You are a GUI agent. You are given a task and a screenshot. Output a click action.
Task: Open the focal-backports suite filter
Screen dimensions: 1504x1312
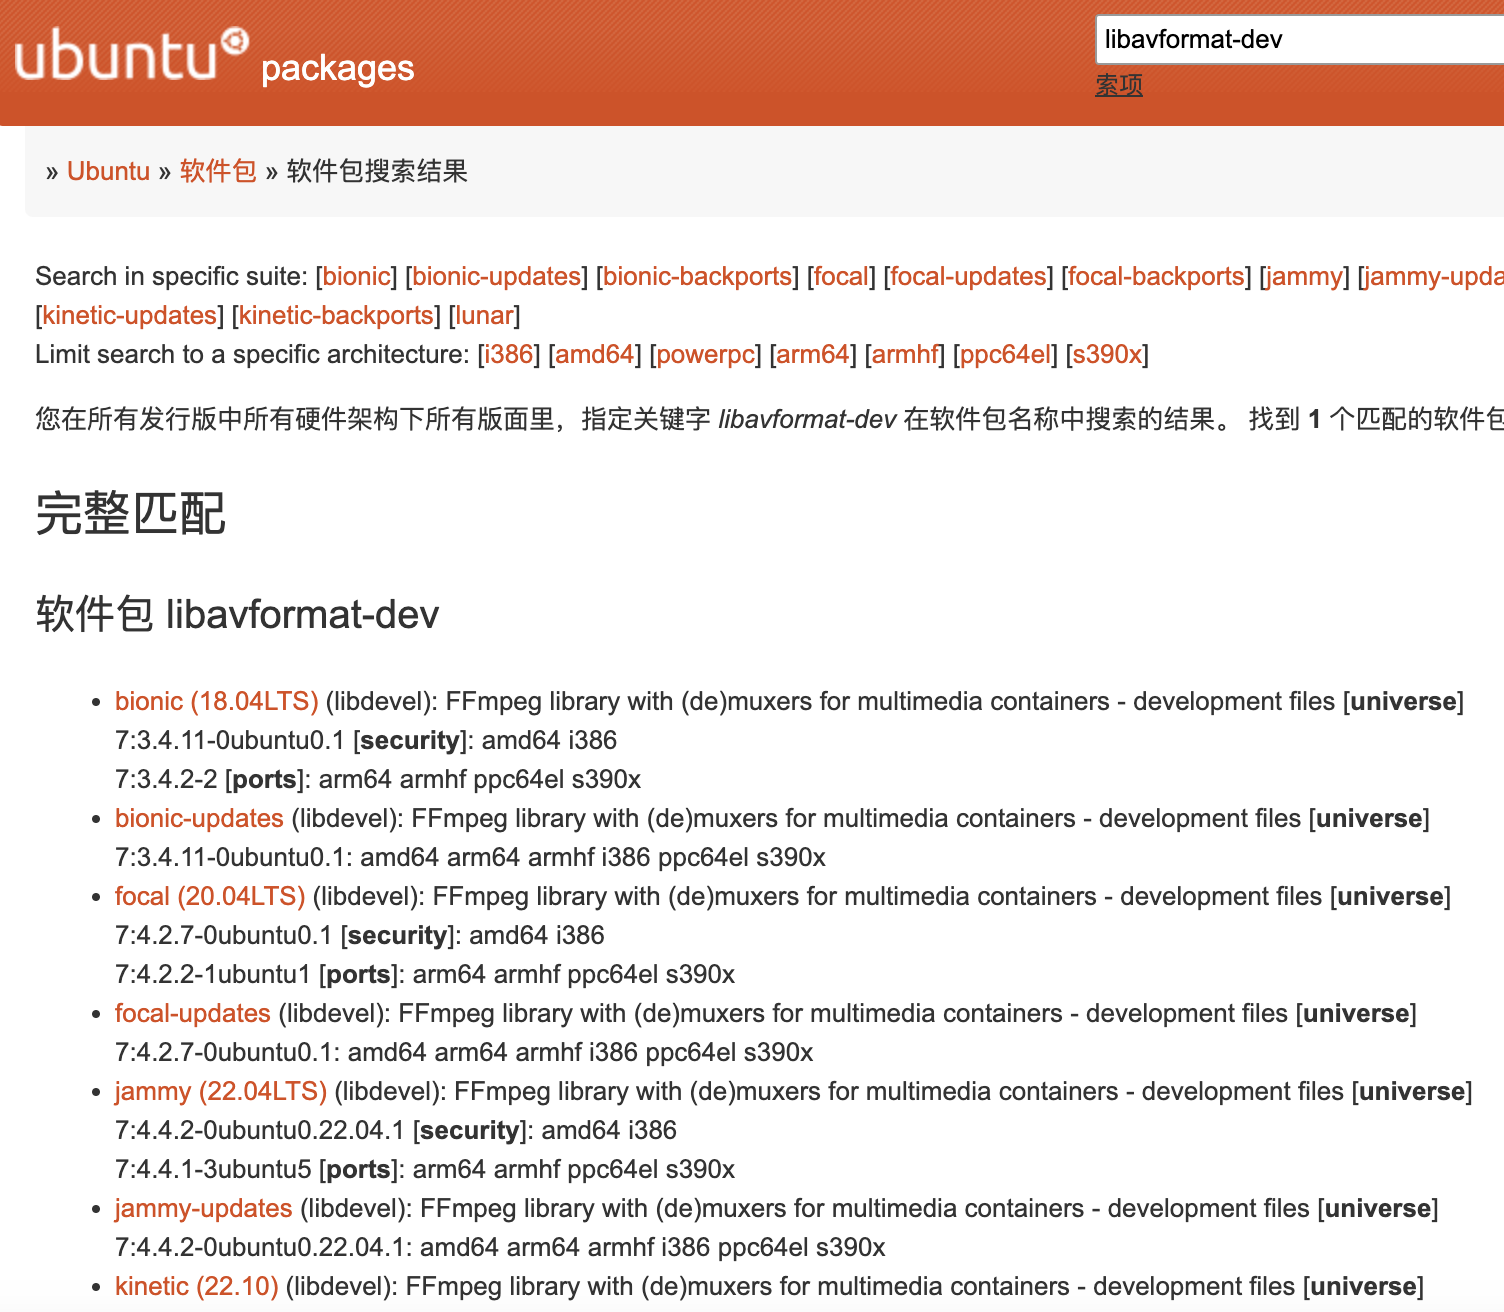point(1156,276)
